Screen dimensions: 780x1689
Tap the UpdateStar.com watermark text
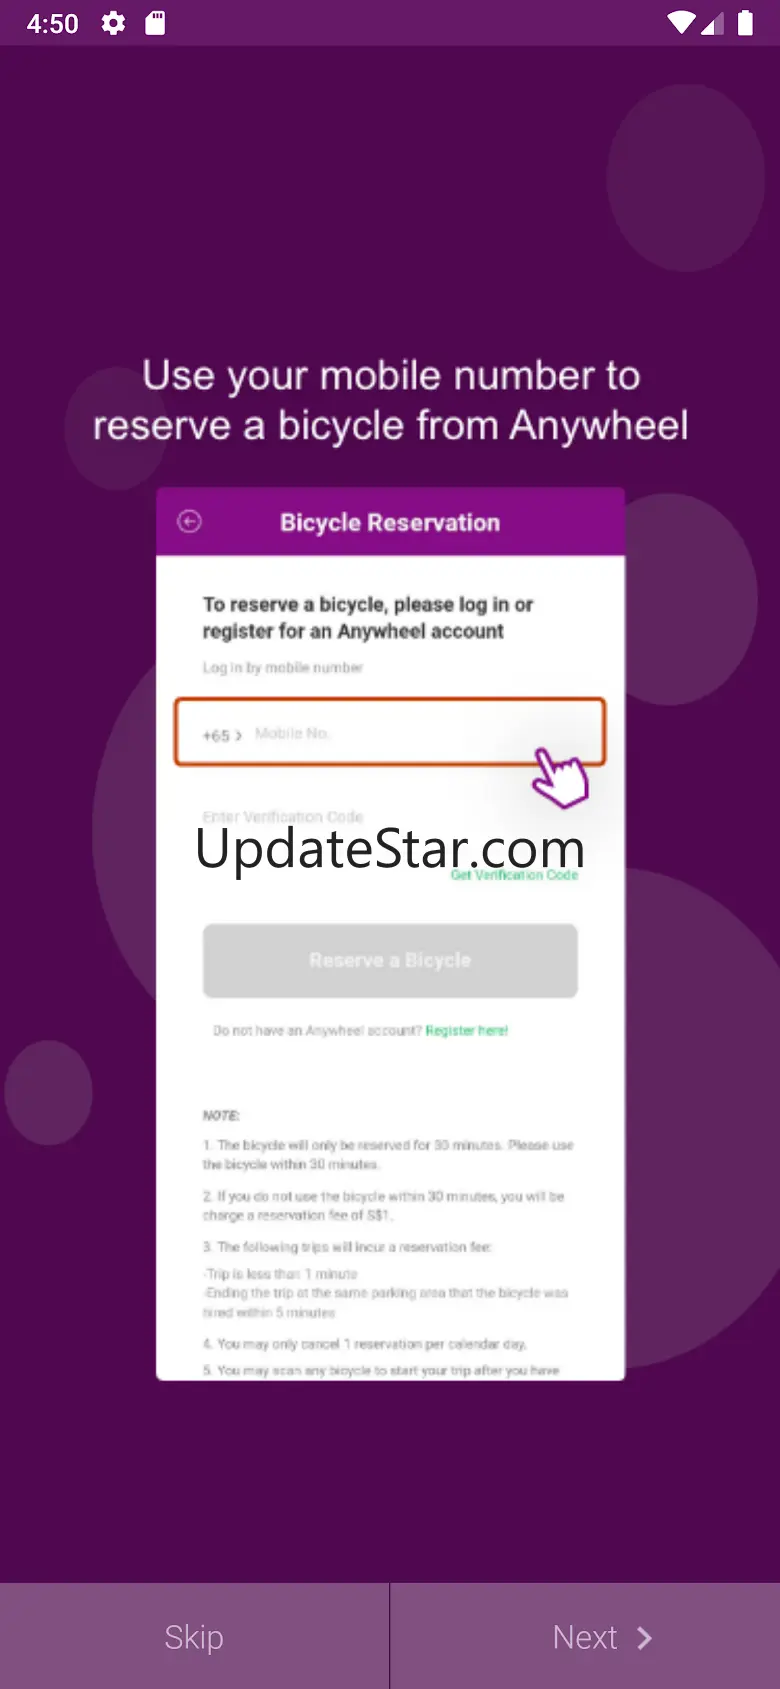click(x=390, y=849)
